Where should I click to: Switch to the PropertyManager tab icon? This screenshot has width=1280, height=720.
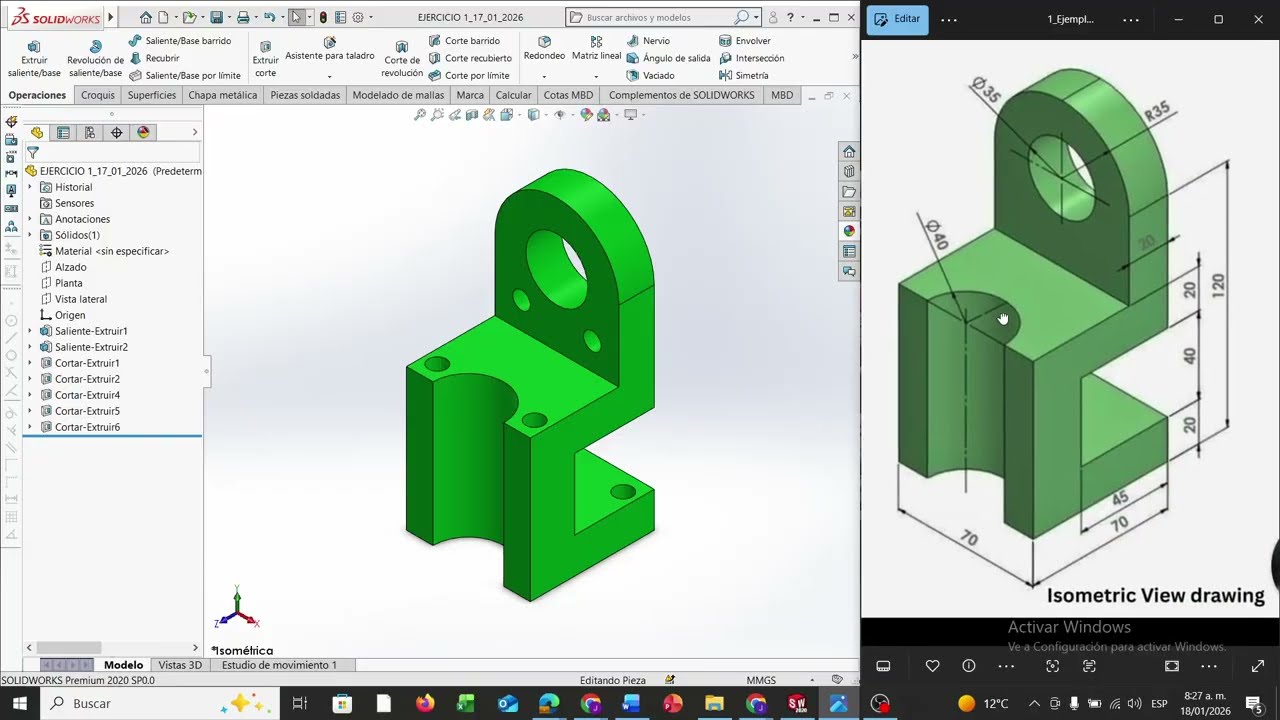click(x=63, y=132)
